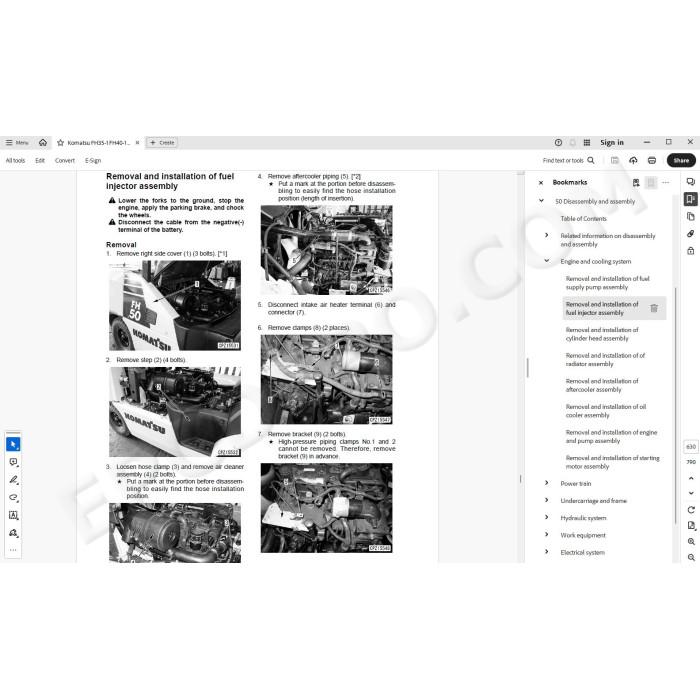This screenshot has width=700, height=700.
Task: Go to previous page with up arrow
Action: coord(691,478)
